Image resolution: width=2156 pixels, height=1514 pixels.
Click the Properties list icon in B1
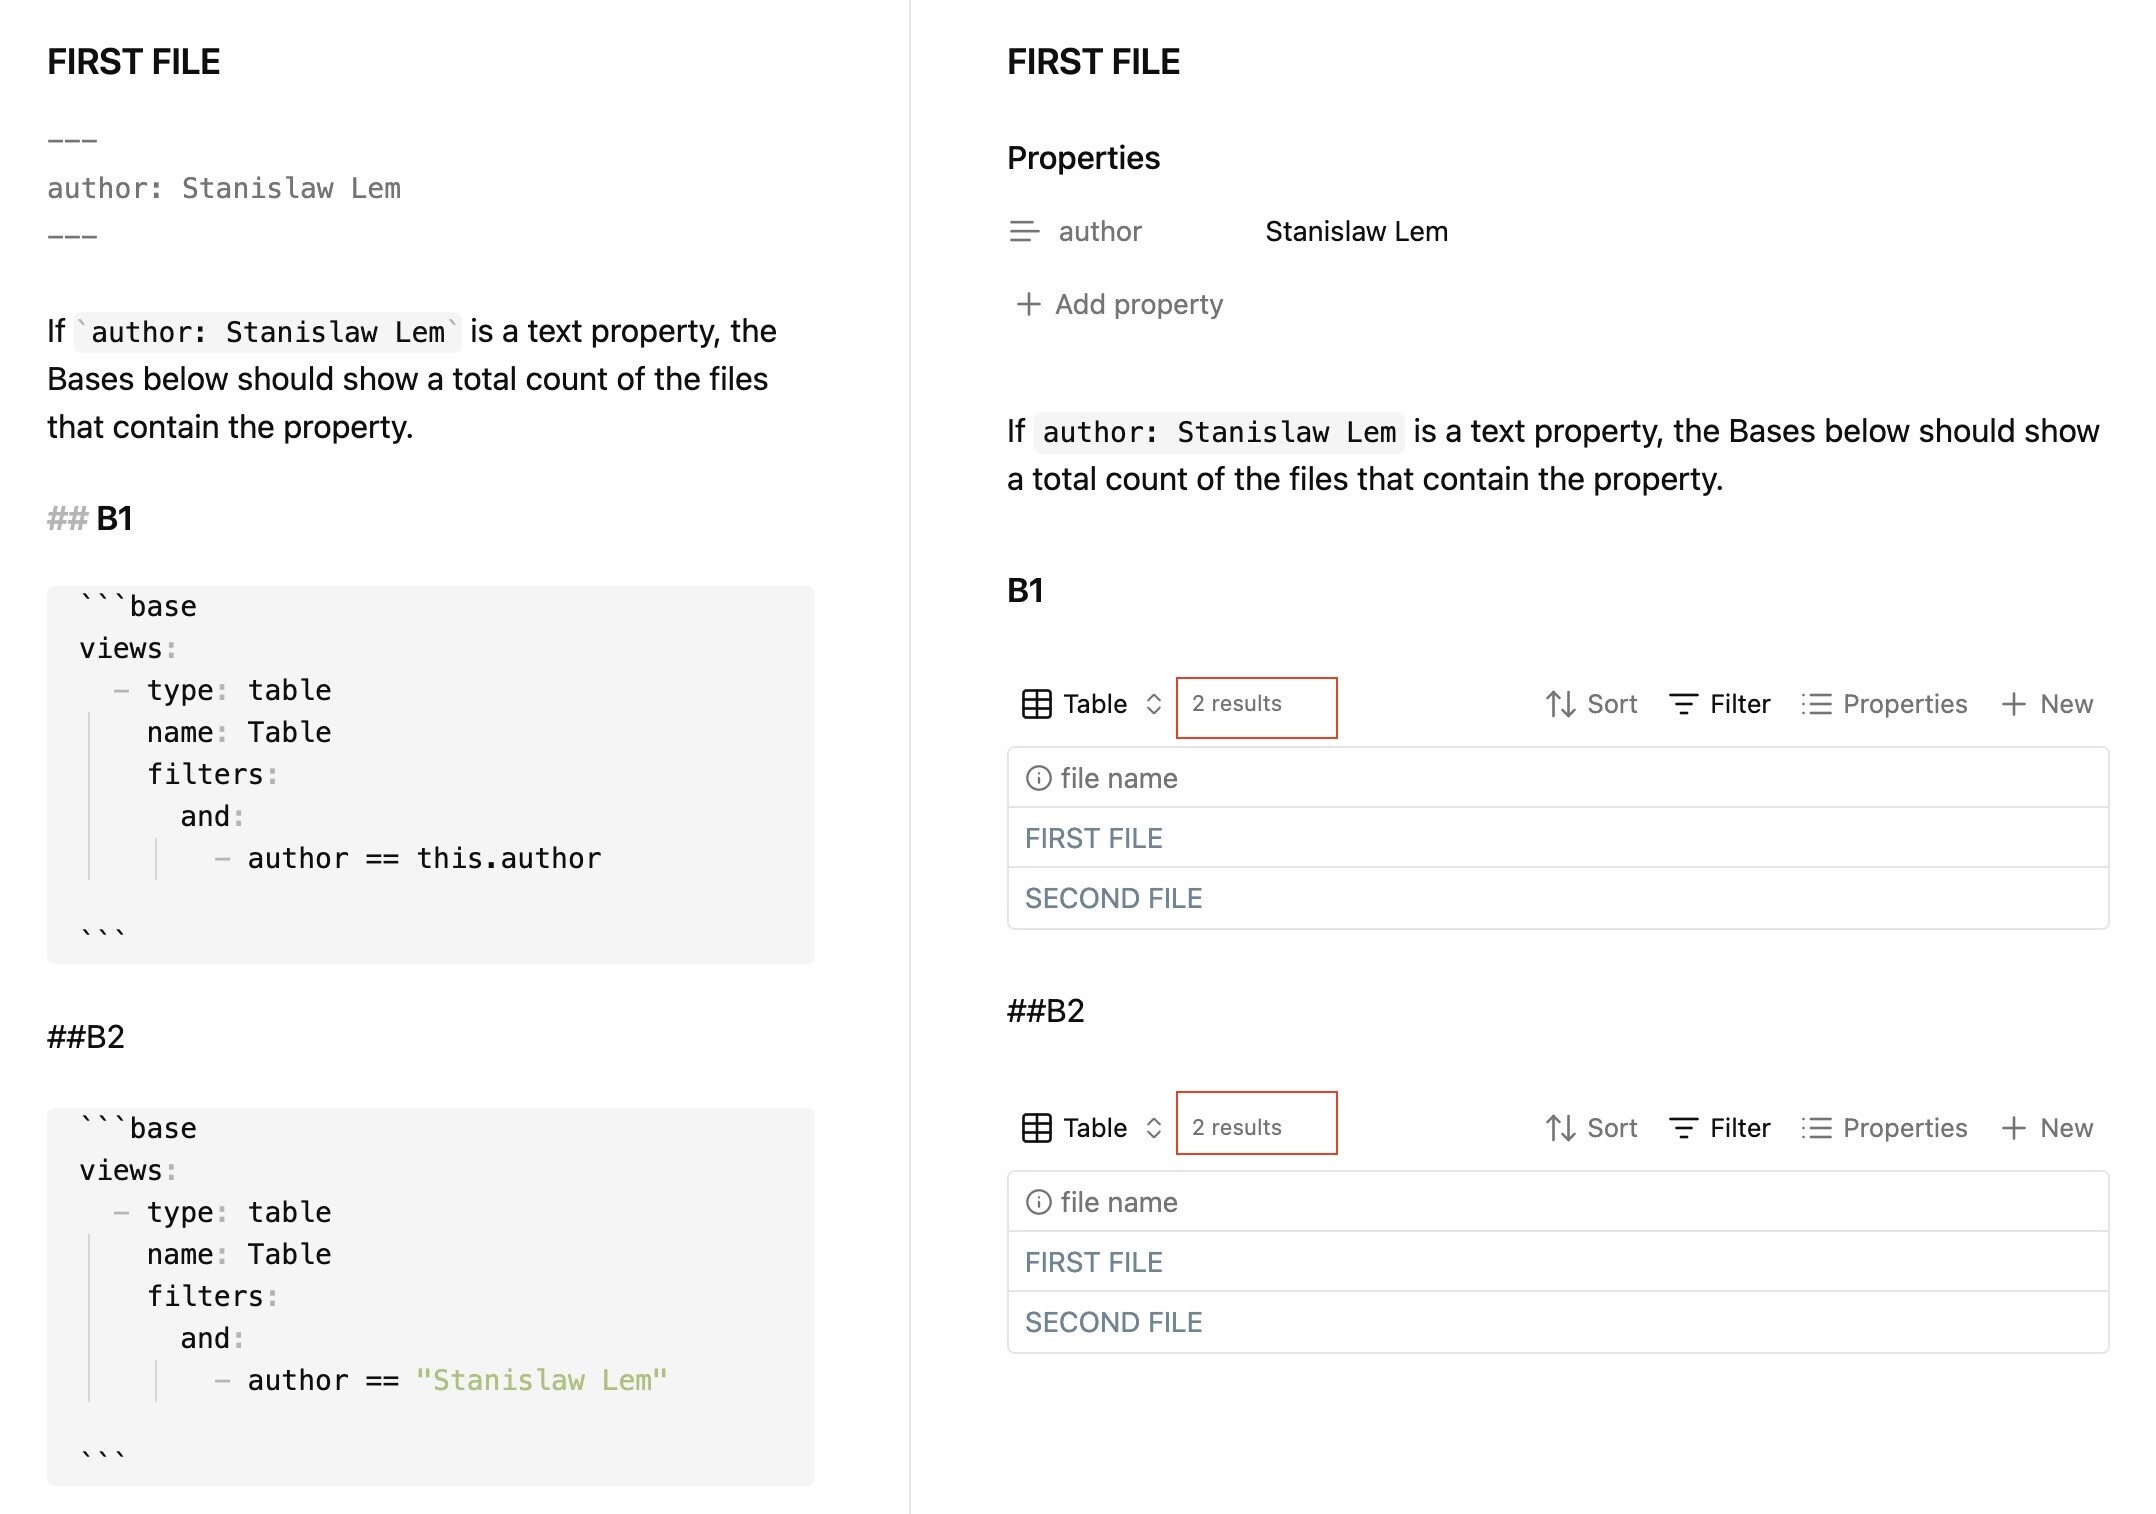1816,704
